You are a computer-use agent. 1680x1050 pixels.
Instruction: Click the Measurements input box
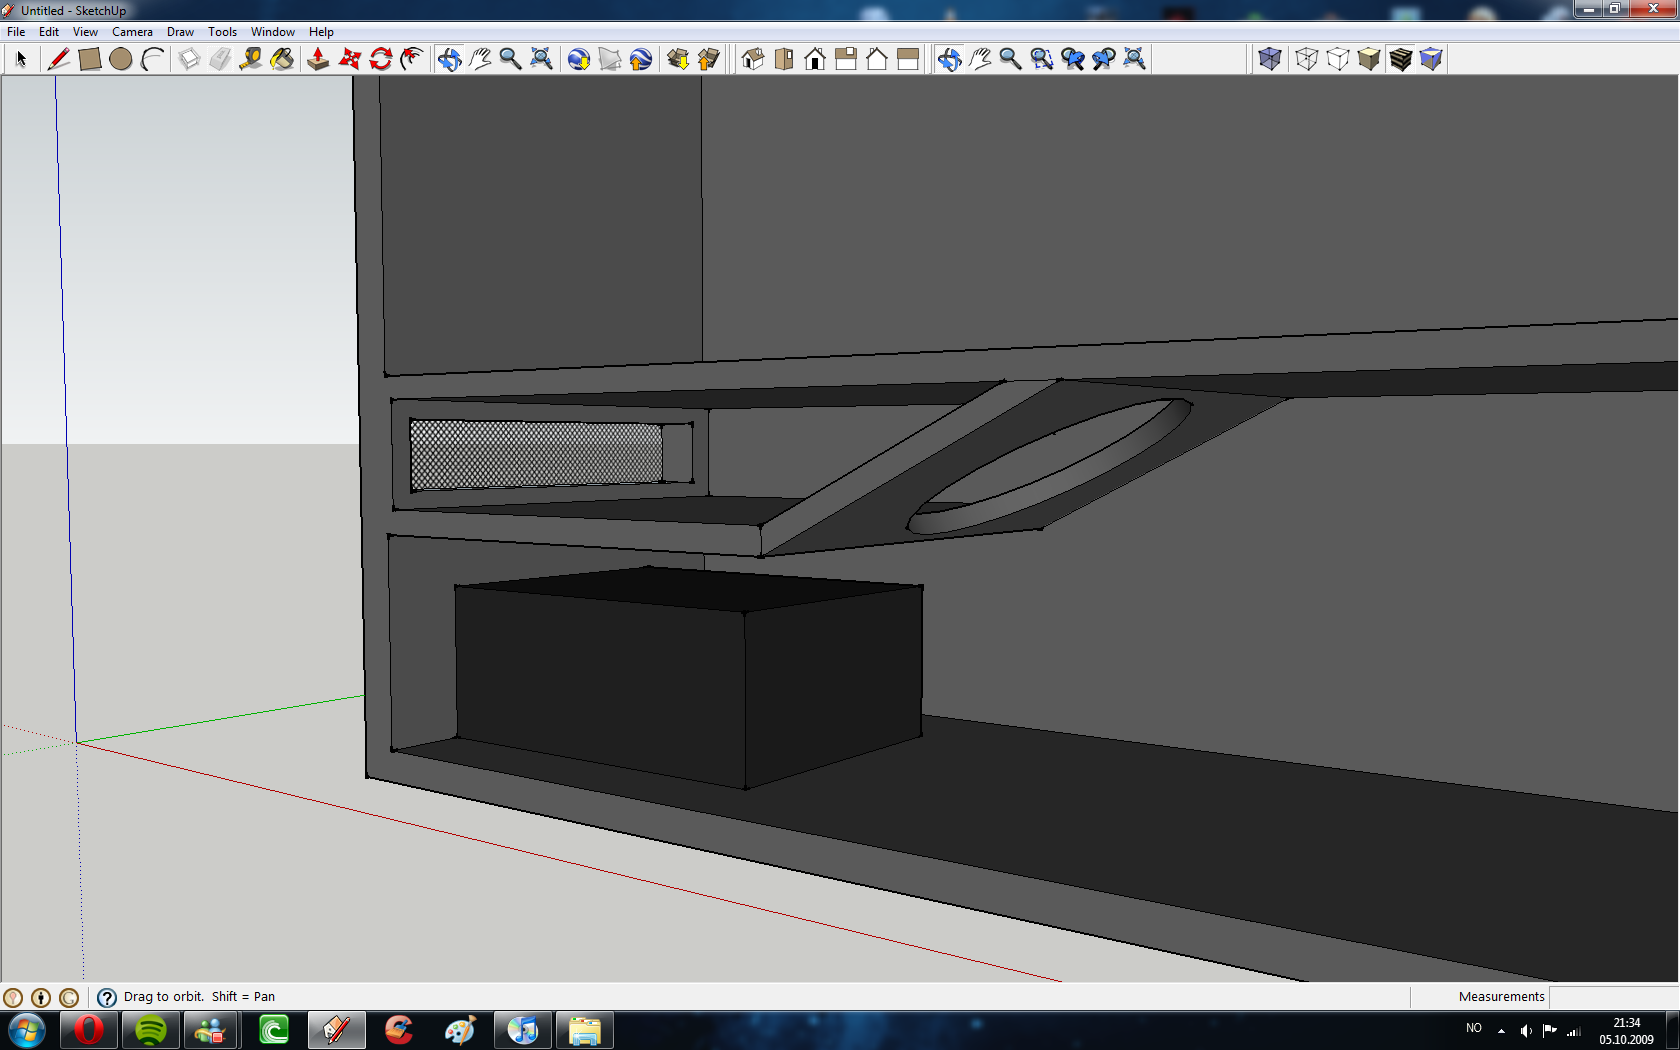(1612, 997)
